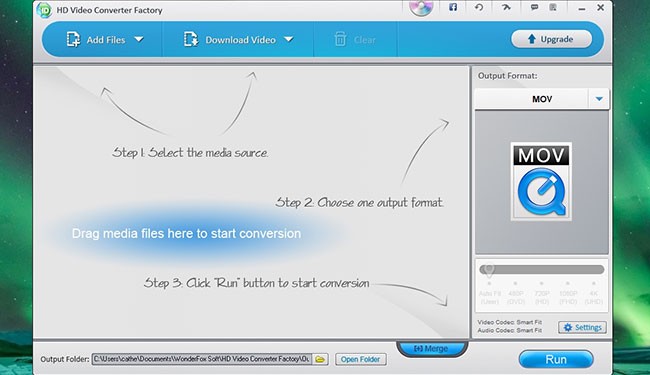Image resolution: width=650 pixels, height=375 pixels.
Task: Open the disc icon in title bar
Action: pyautogui.click(x=421, y=7)
